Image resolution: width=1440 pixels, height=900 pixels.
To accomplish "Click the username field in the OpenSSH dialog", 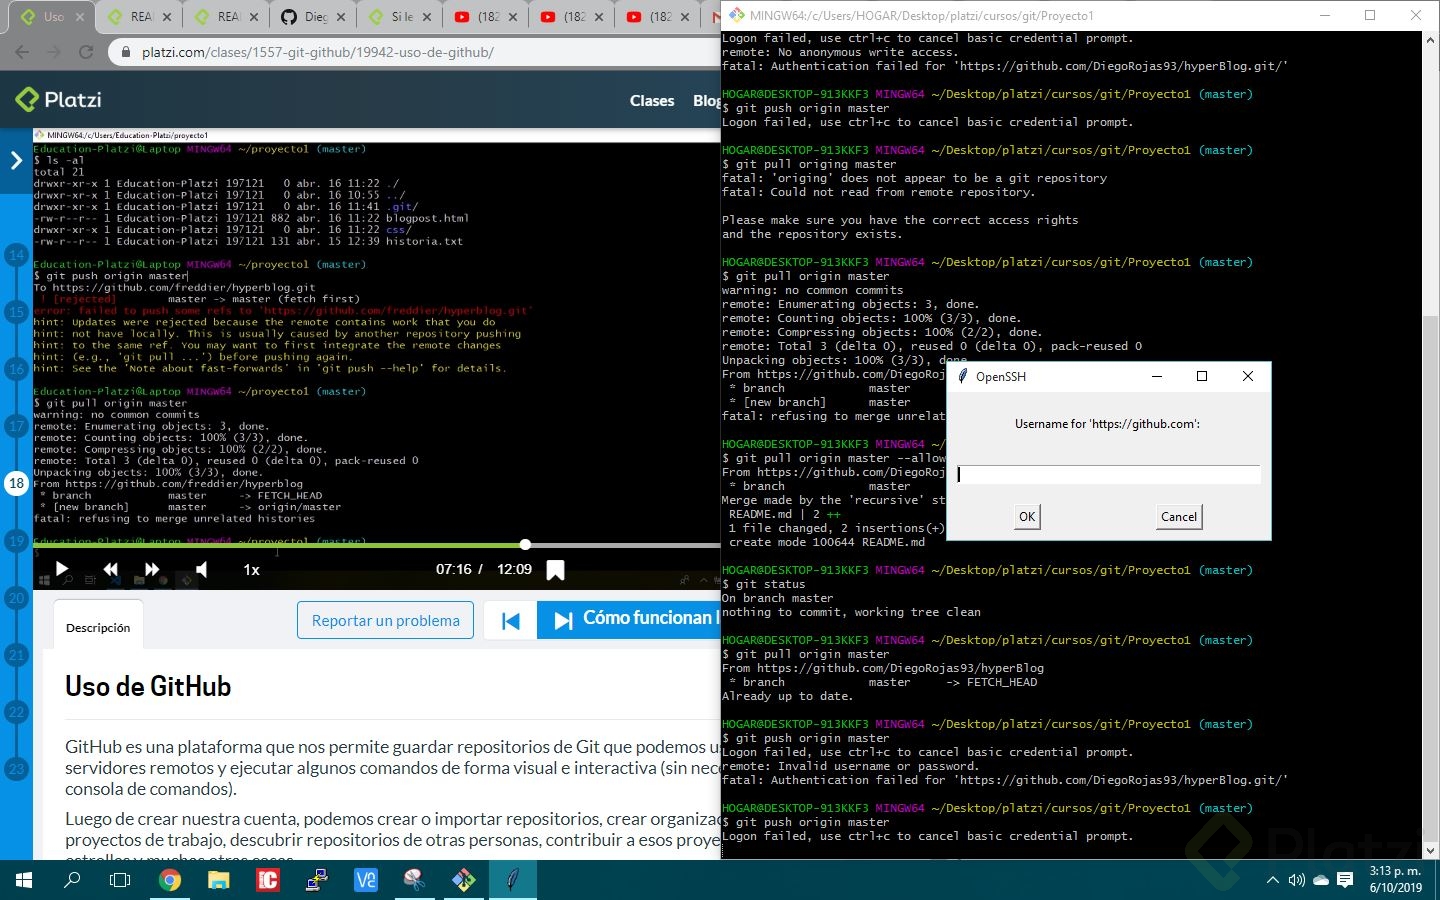I will pyautogui.click(x=1108, y=474).
